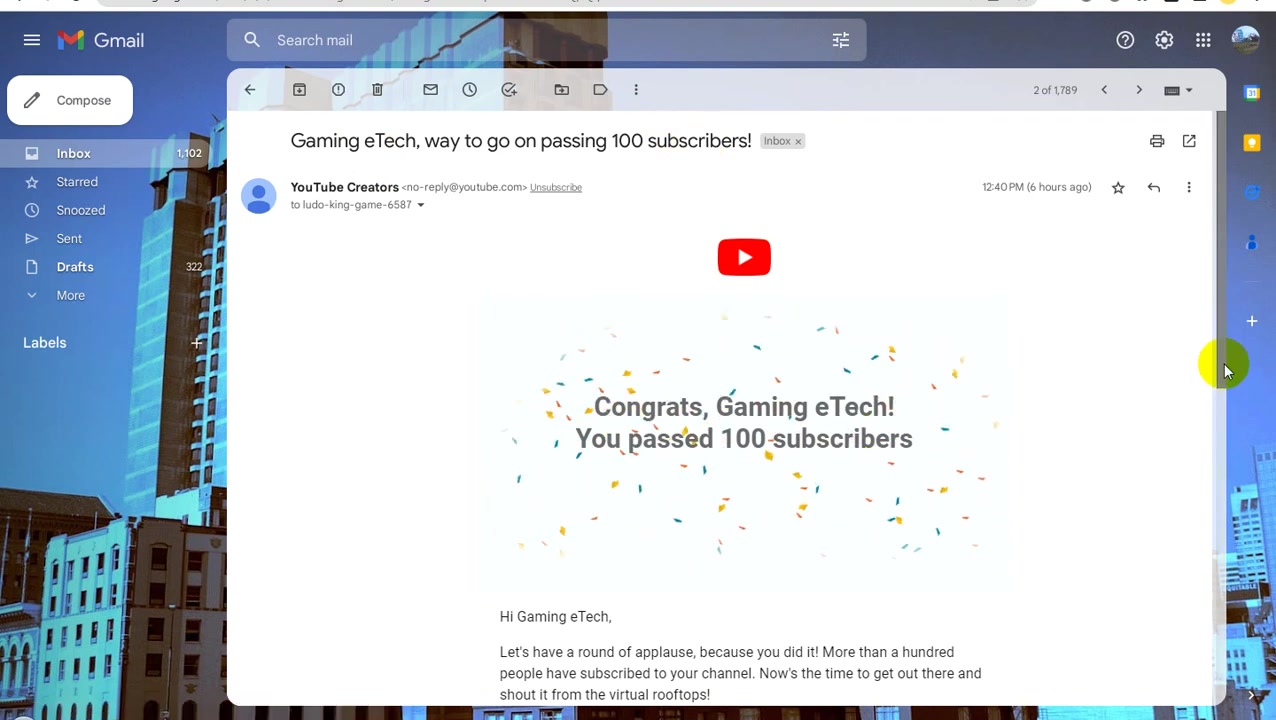Report spam with the exclamation icon
Screen dimensions: 1276x720
coord(338,90)
